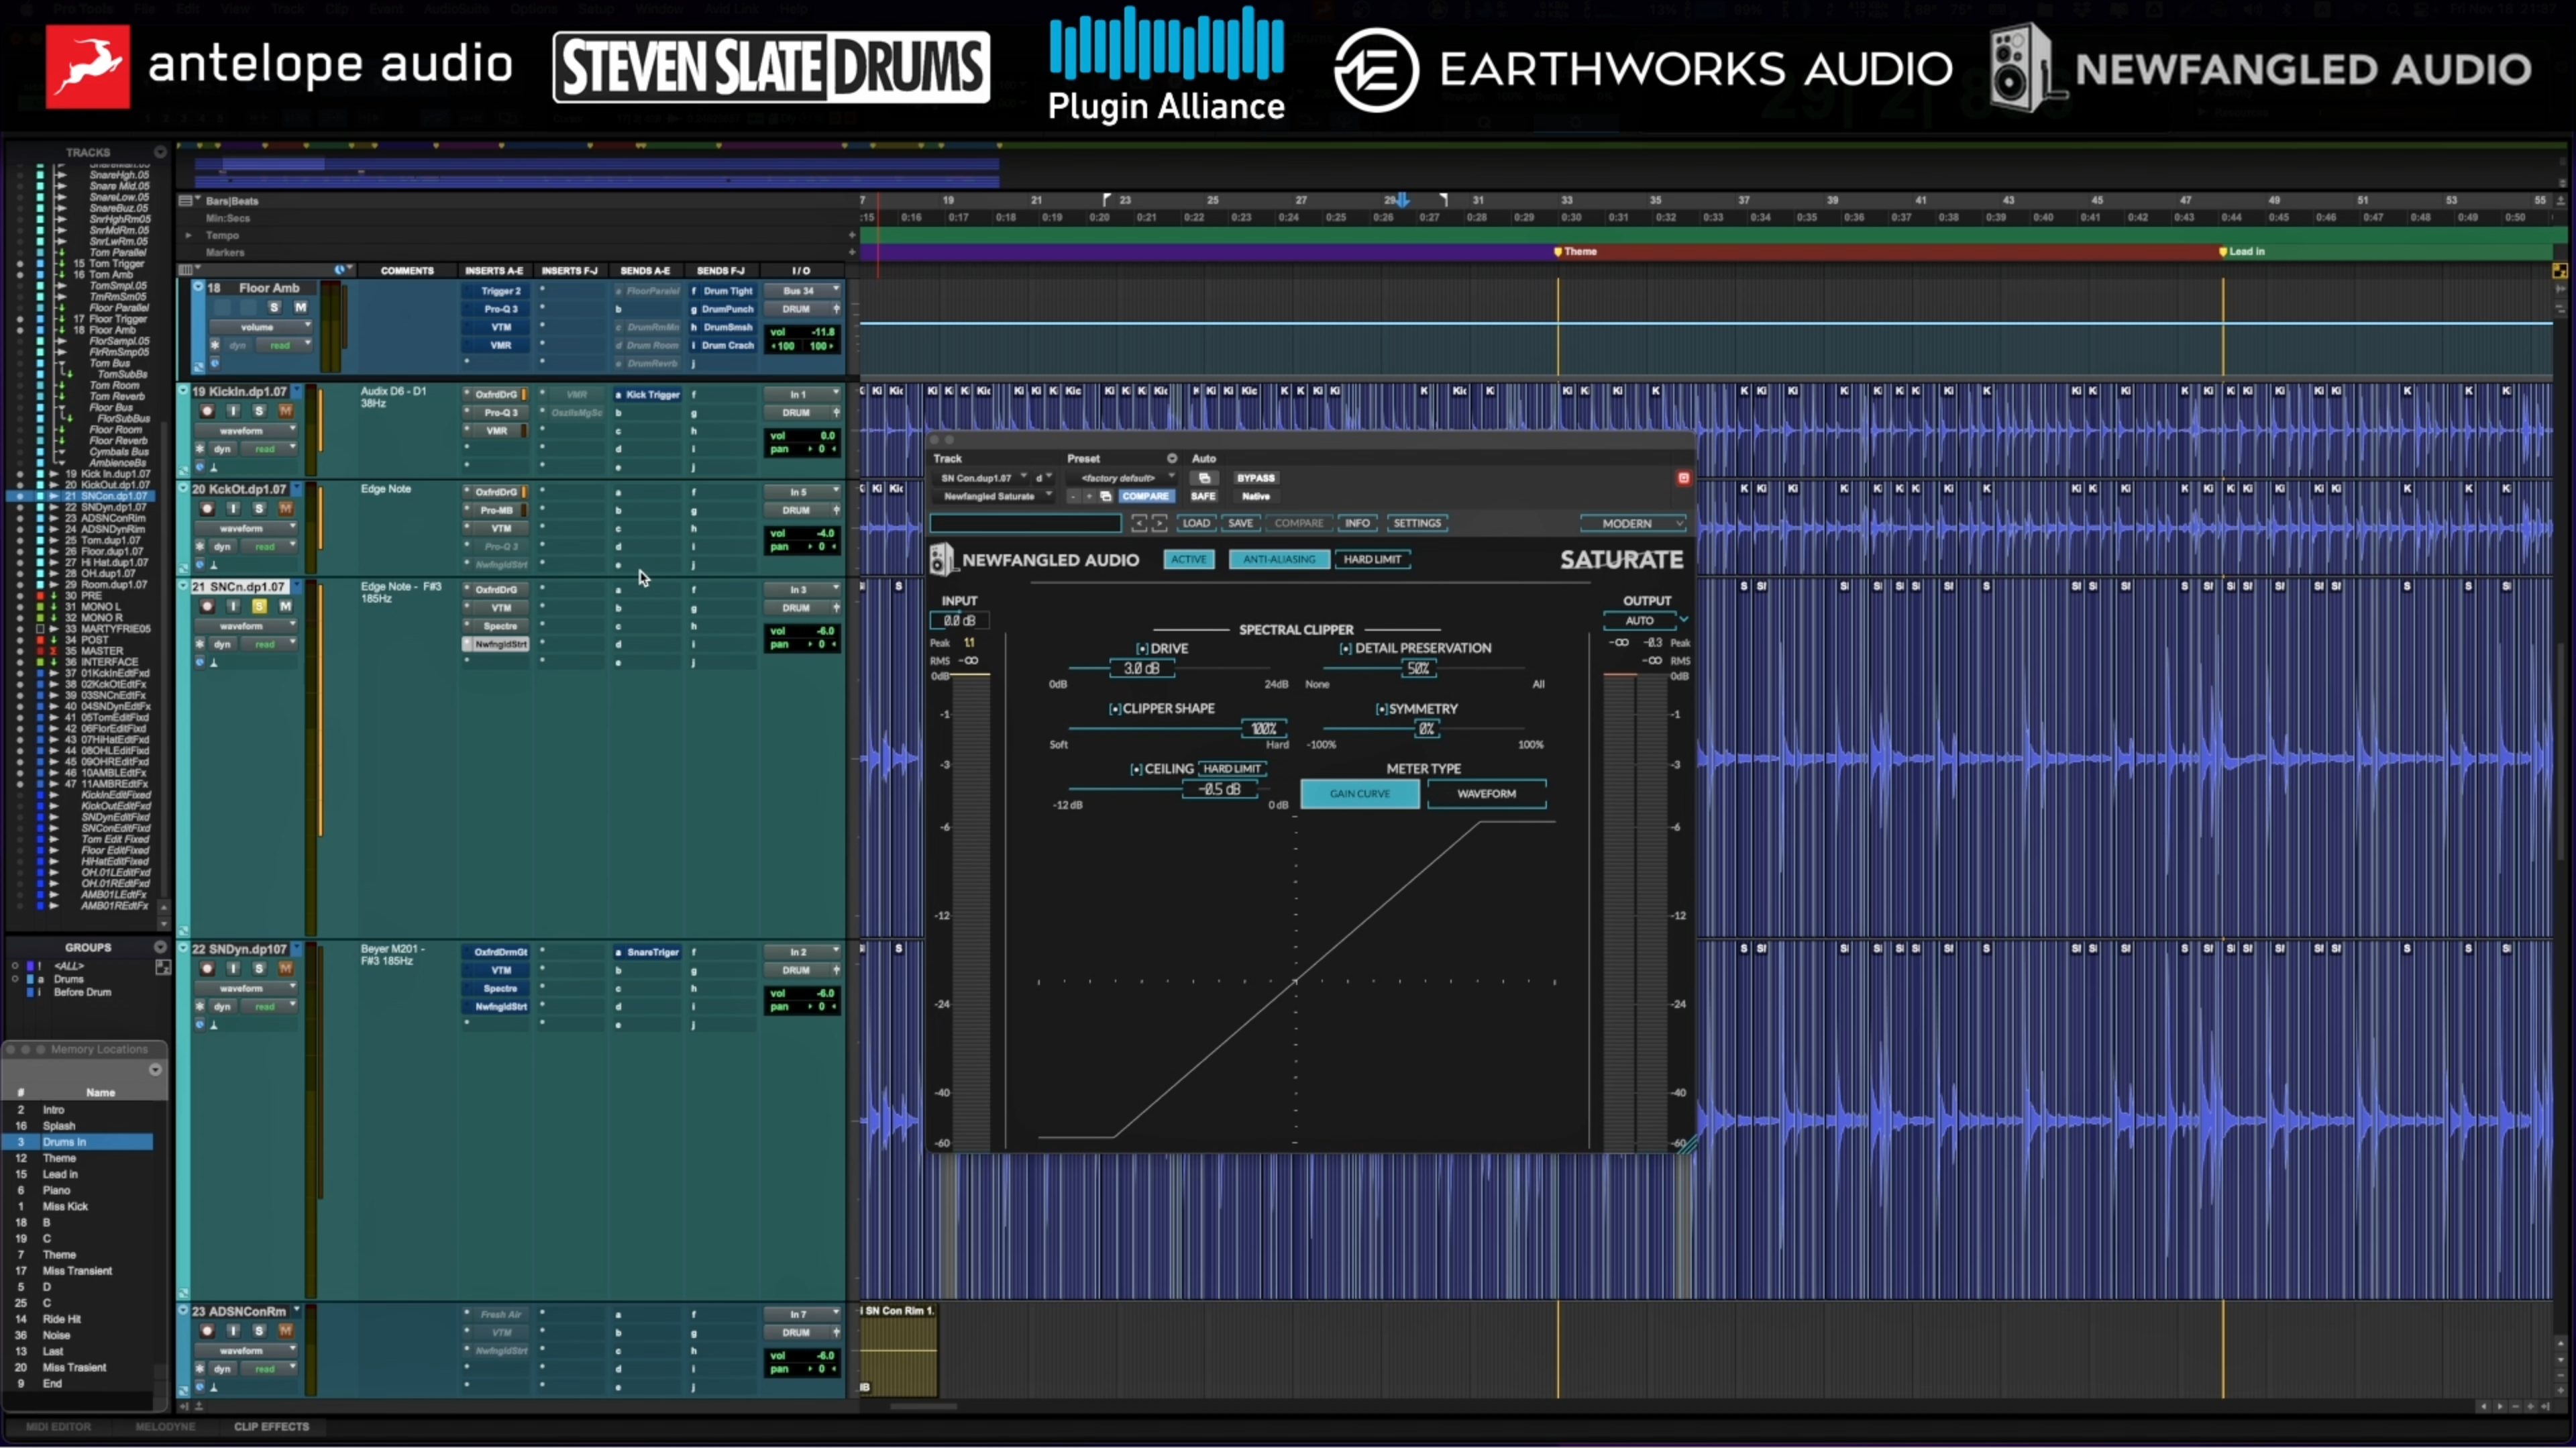Screen dimensions: 2576x1448
Task: Toggle ANTI-ALIASING in Saturate
Action: point(1279,560)
